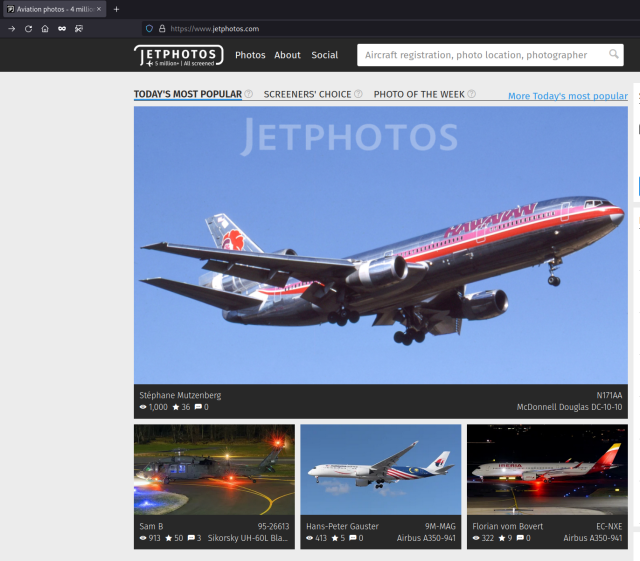This screenshot has width=640, height=561.
Task: Click McDonnell Douglas DC-10-10 aircraft type
Action: pyautogui.click(x=569, y=407)
